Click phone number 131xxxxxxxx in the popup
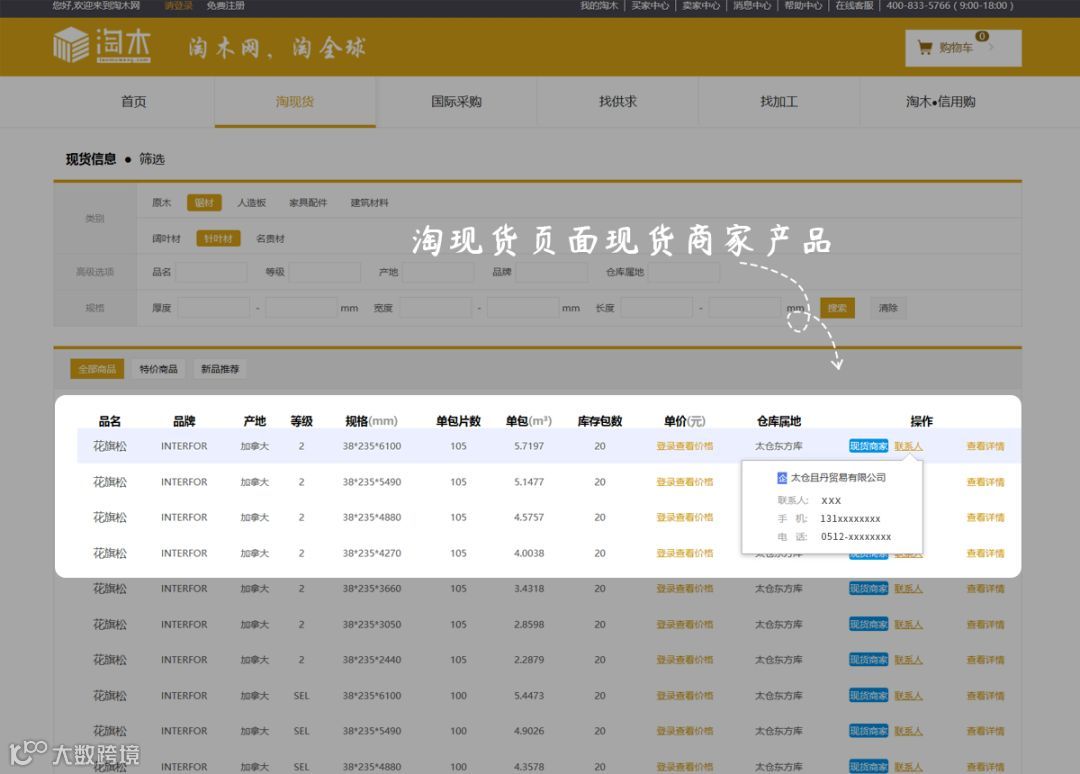1080x774 pixels. (x=850, y=519)
